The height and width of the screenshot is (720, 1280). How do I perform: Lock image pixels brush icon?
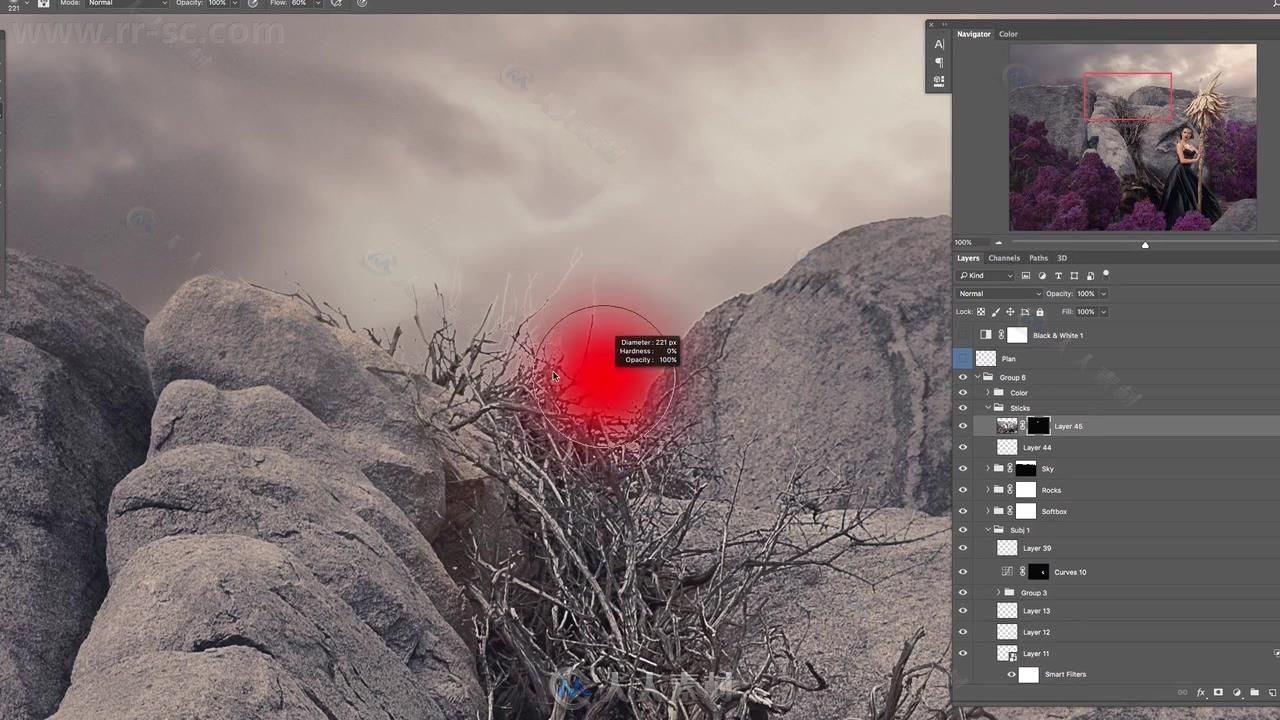995,311
